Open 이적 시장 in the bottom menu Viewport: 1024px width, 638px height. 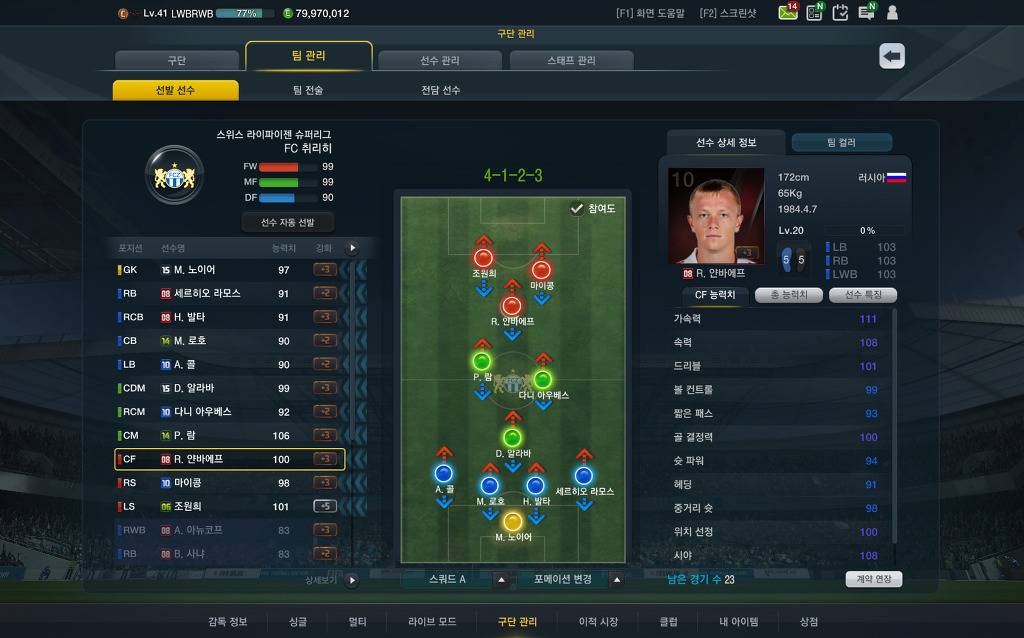[x=598, y=622]
